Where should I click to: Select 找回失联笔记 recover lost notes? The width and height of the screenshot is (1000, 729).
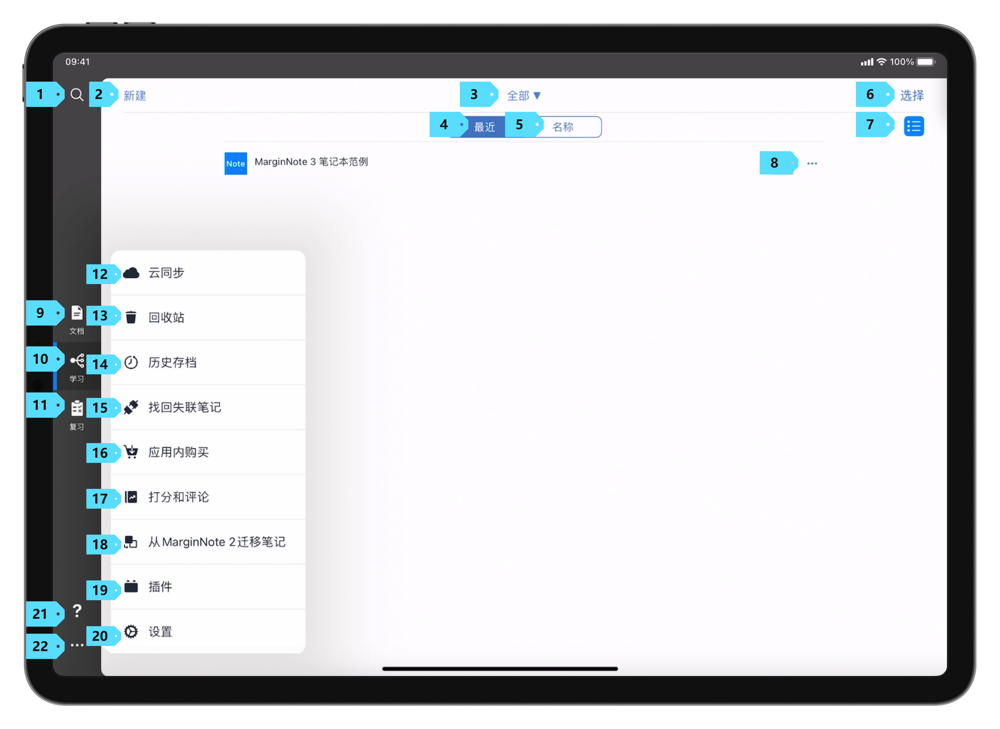point(185,408)
